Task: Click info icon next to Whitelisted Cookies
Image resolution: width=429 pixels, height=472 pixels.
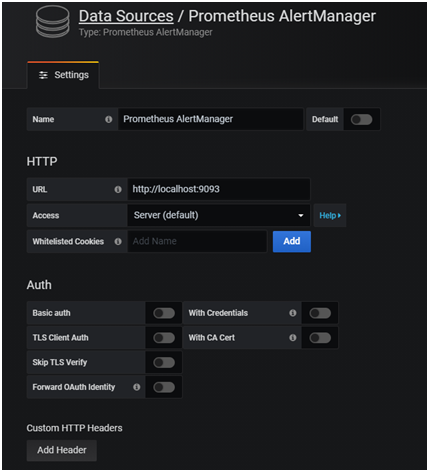Action: [x=118, y=241]
